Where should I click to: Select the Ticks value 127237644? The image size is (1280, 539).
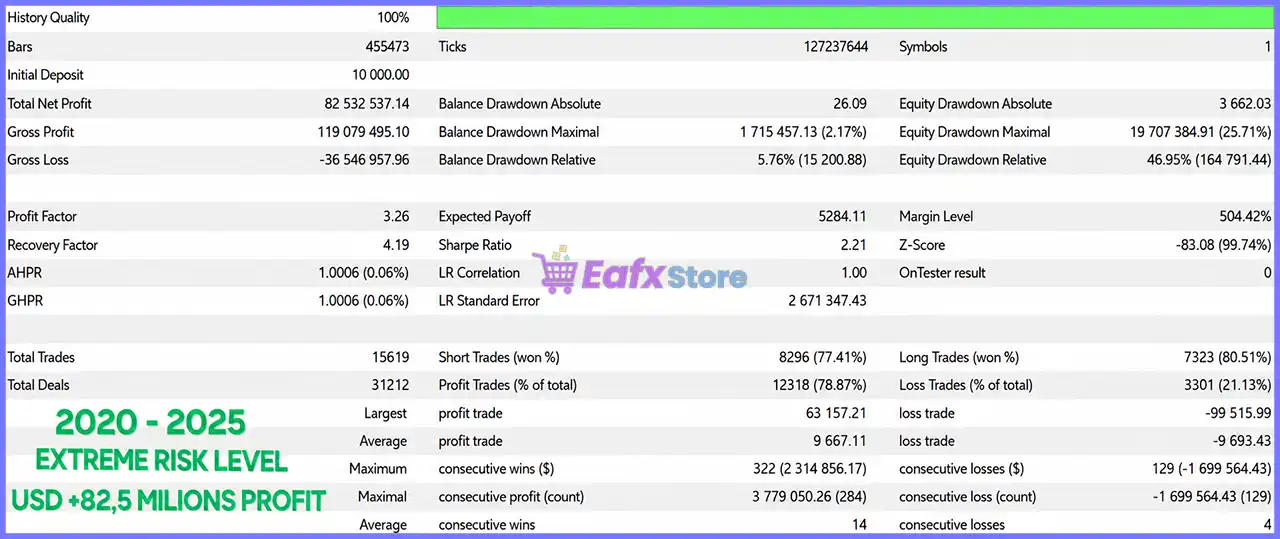point(835,47)
